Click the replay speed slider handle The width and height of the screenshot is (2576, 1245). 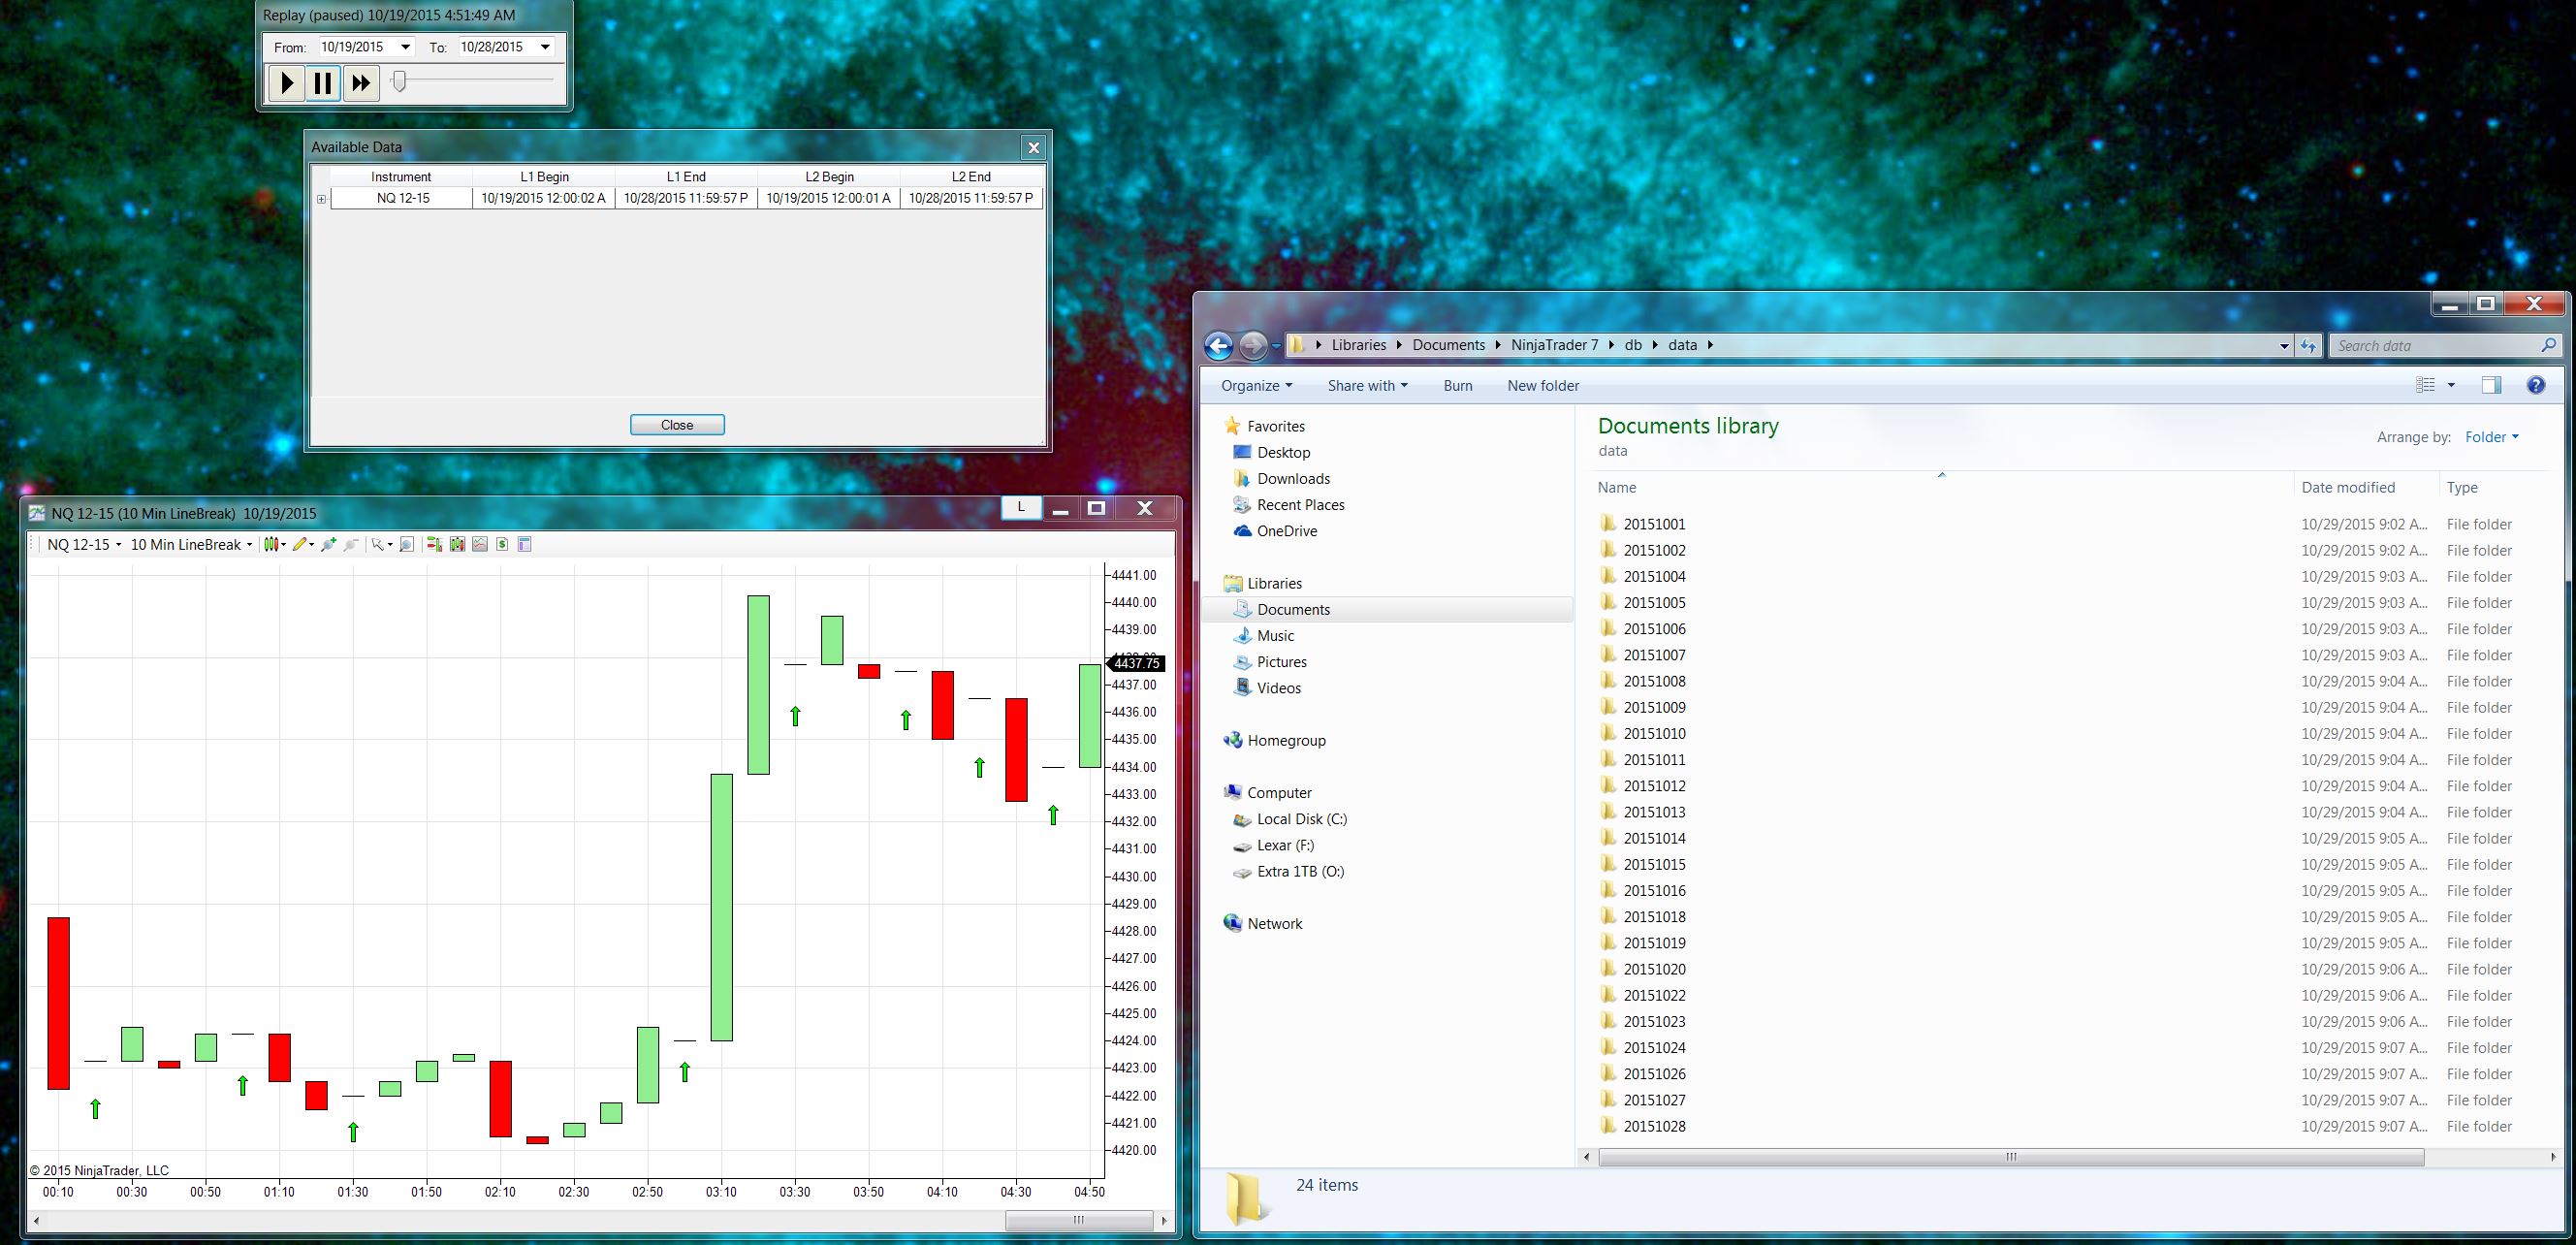[399, 81]
